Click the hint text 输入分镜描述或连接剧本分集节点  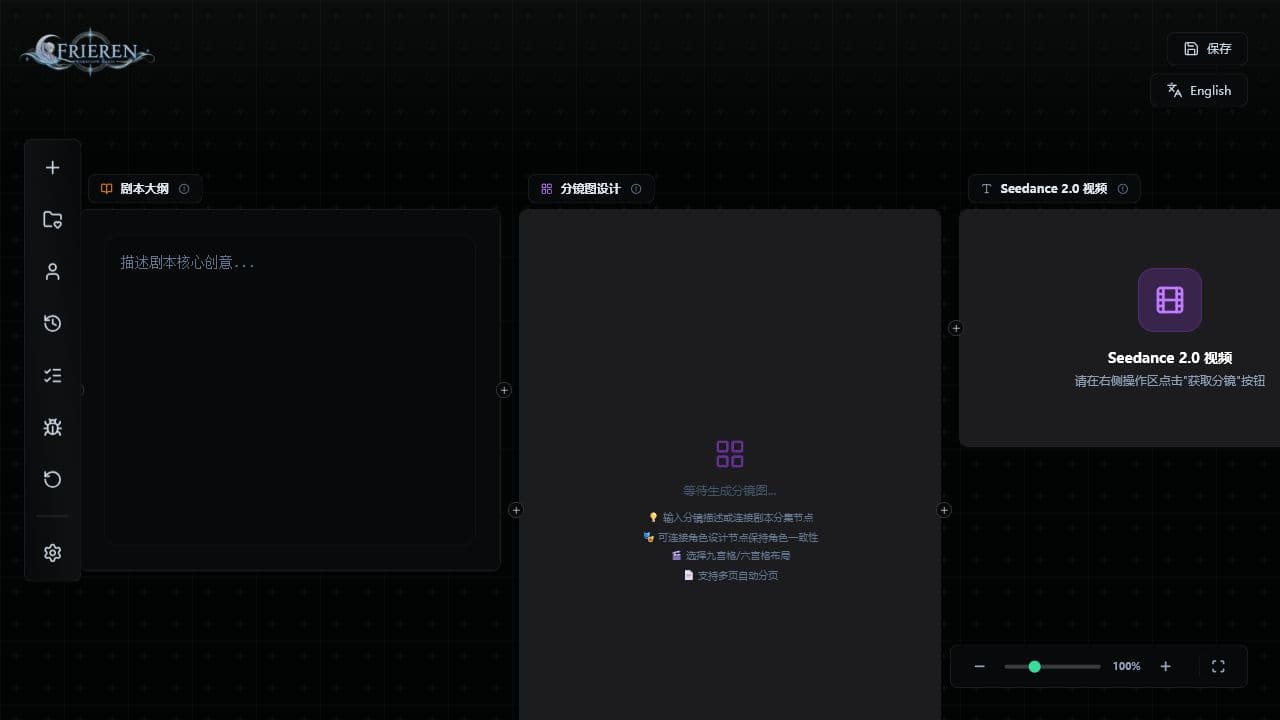tap(738, 517)
